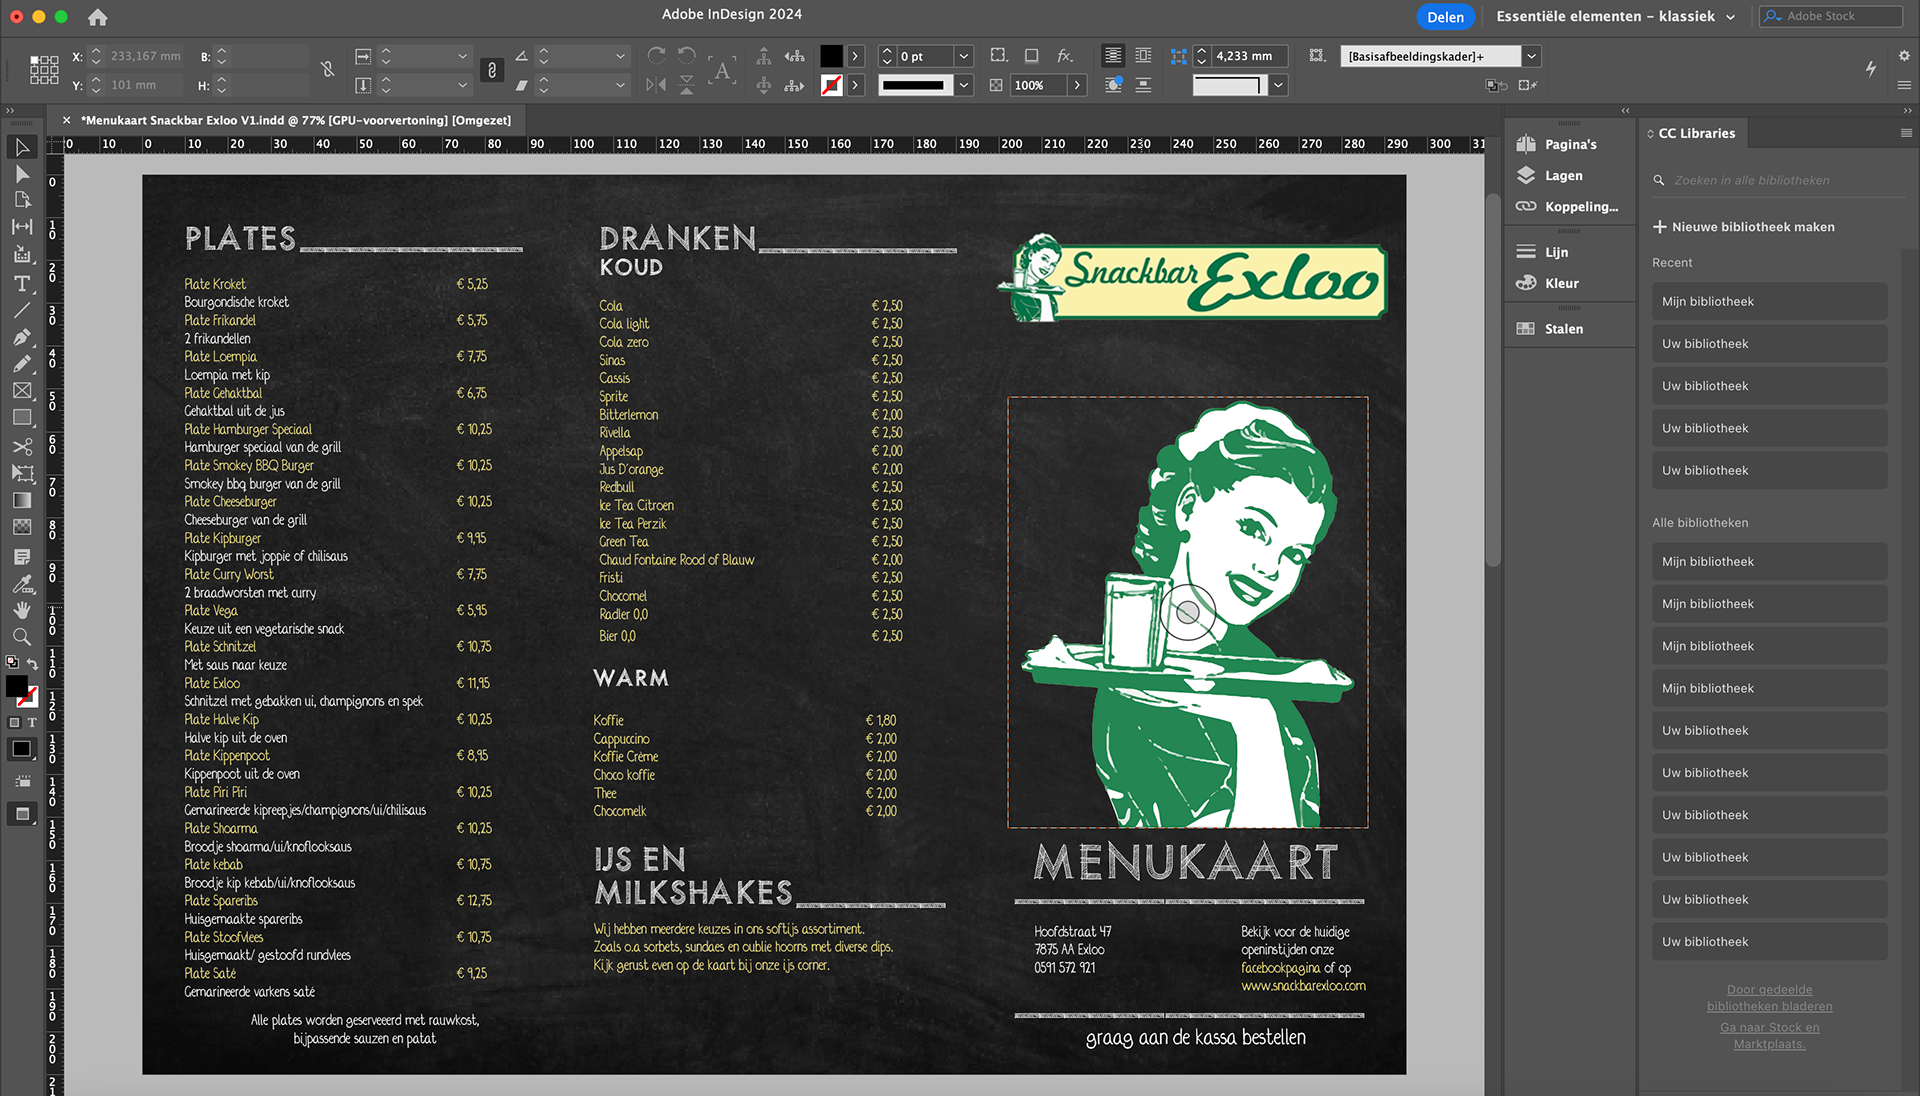Open the object style Basisafbeeldingskader dropdown

(1532, 56)
